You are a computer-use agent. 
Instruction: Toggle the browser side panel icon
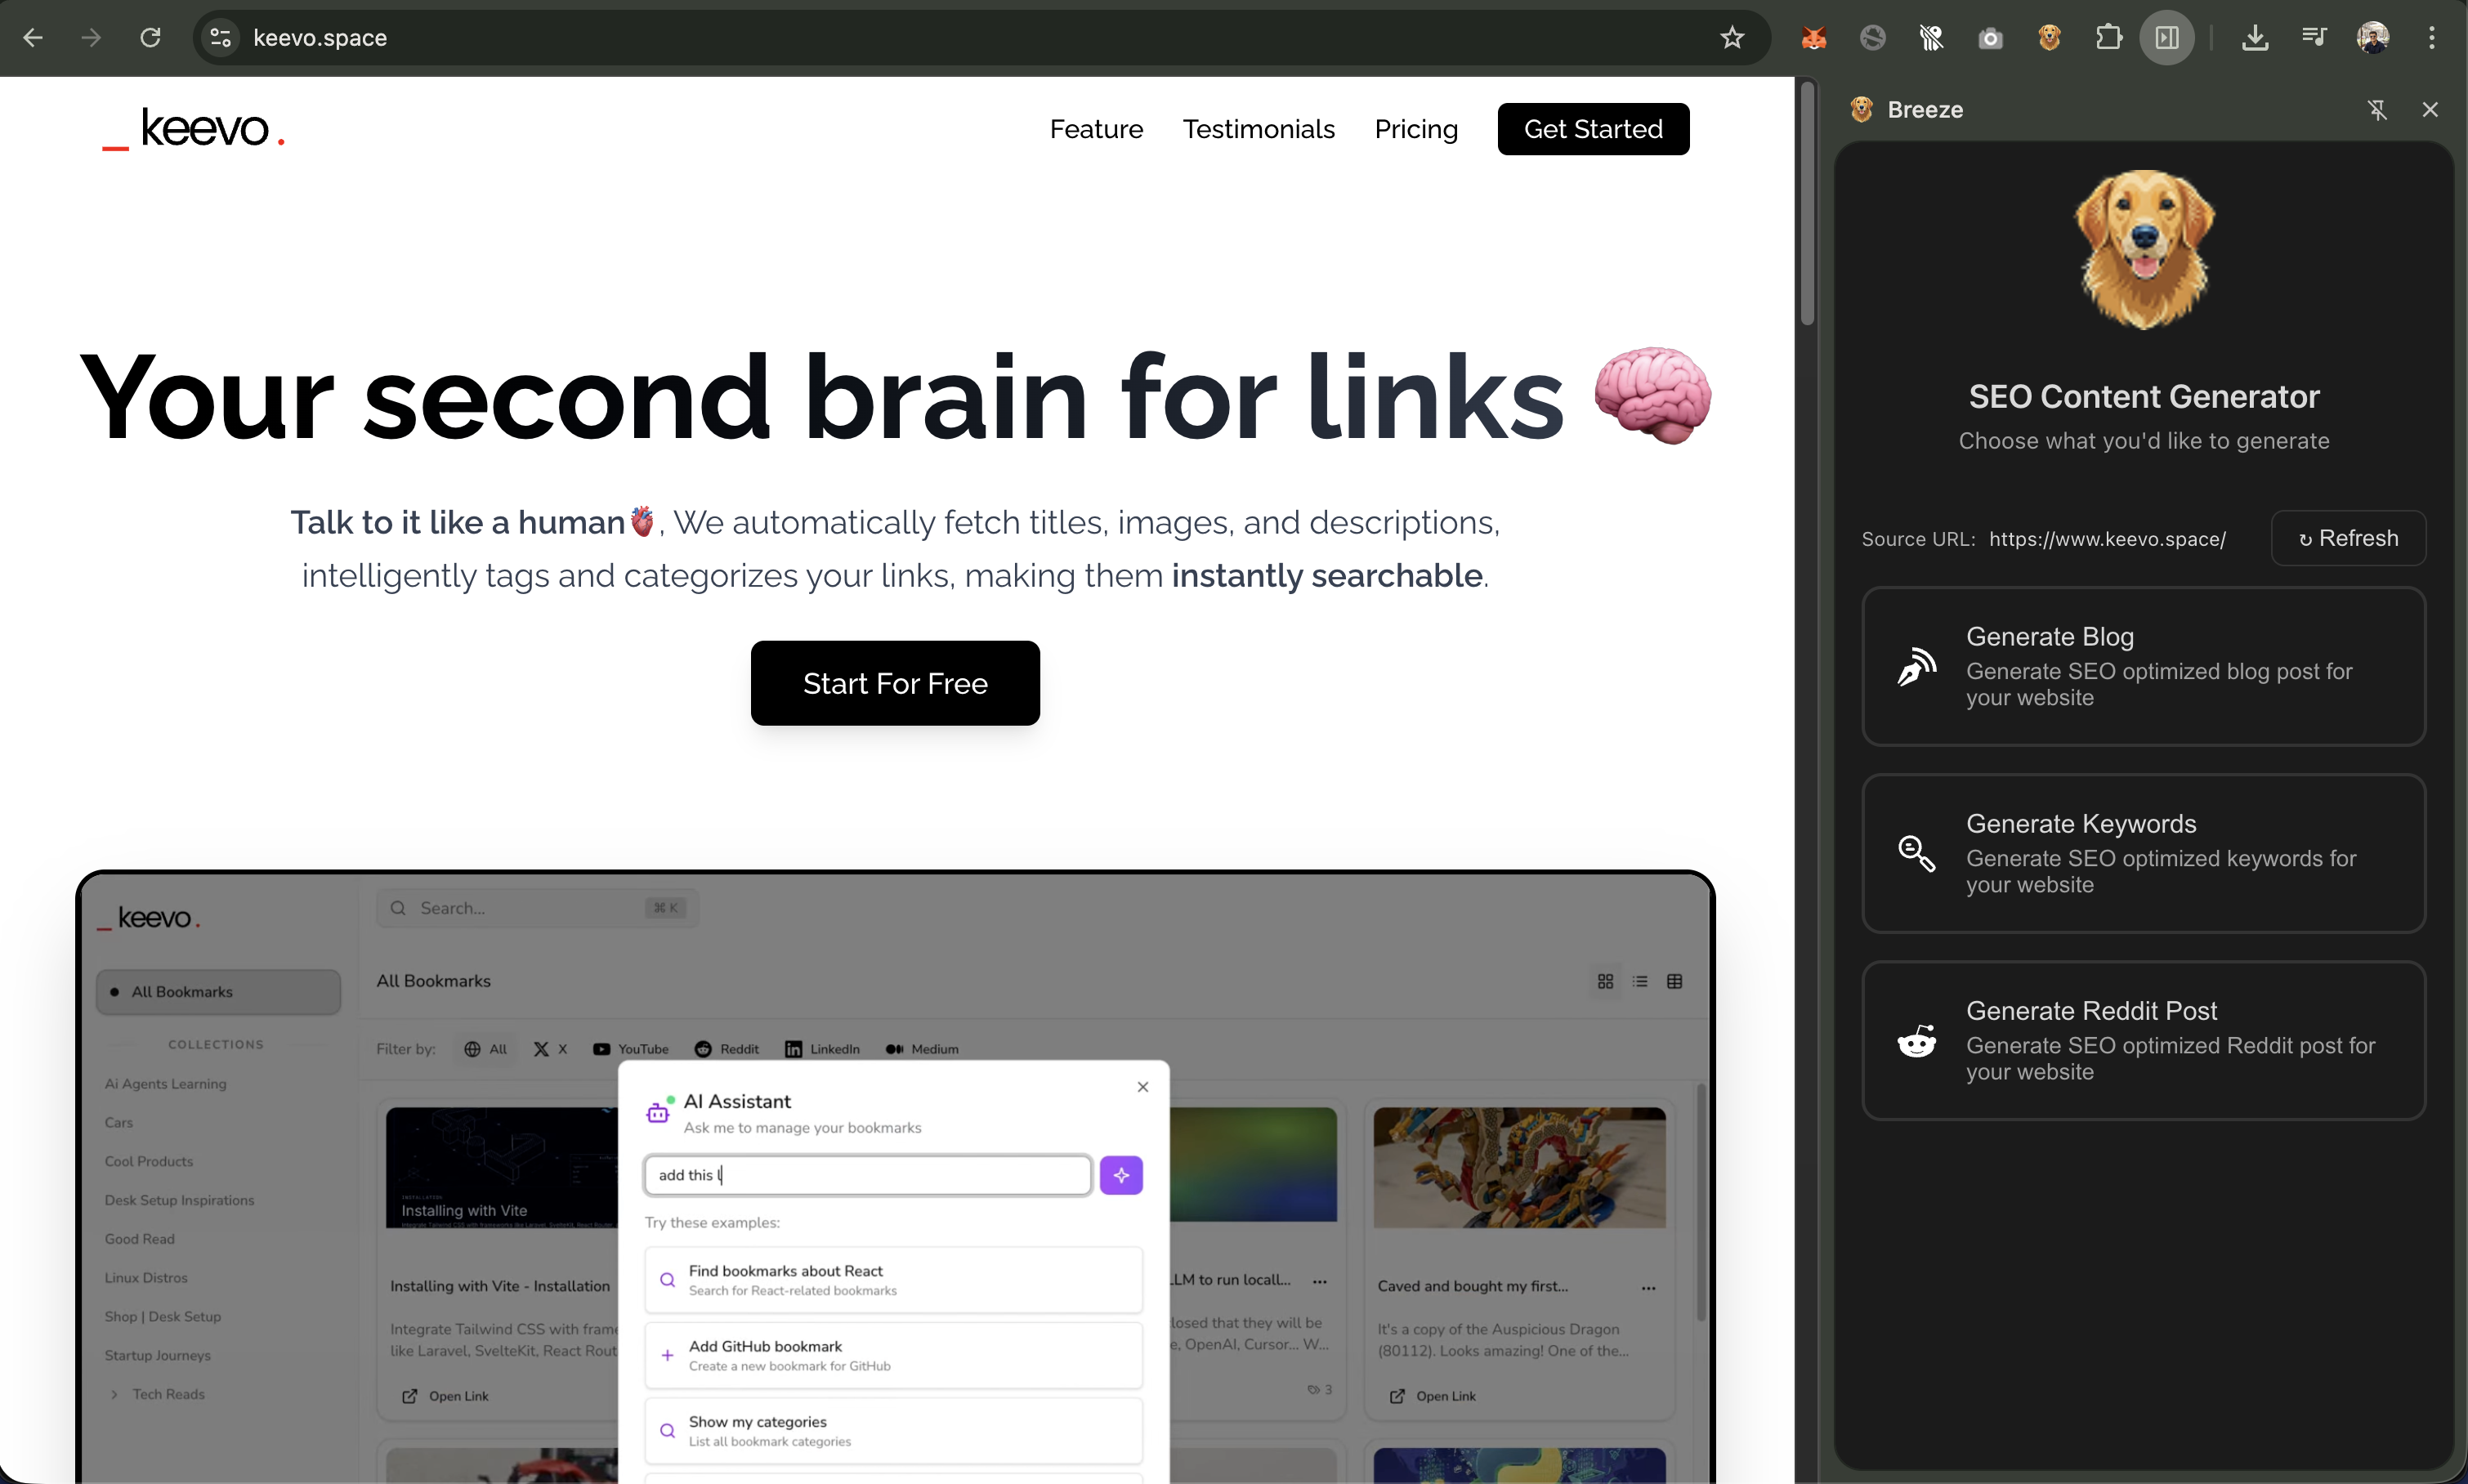pos(2167,38)
